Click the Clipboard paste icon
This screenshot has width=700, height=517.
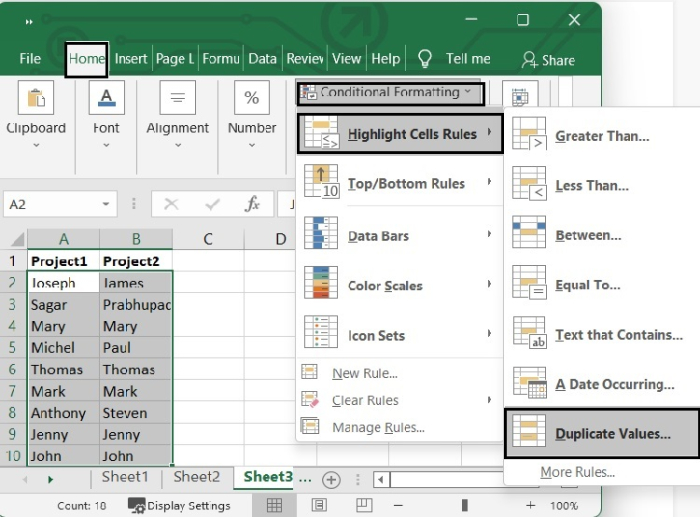pyautogui.click(x=36, y=98)
